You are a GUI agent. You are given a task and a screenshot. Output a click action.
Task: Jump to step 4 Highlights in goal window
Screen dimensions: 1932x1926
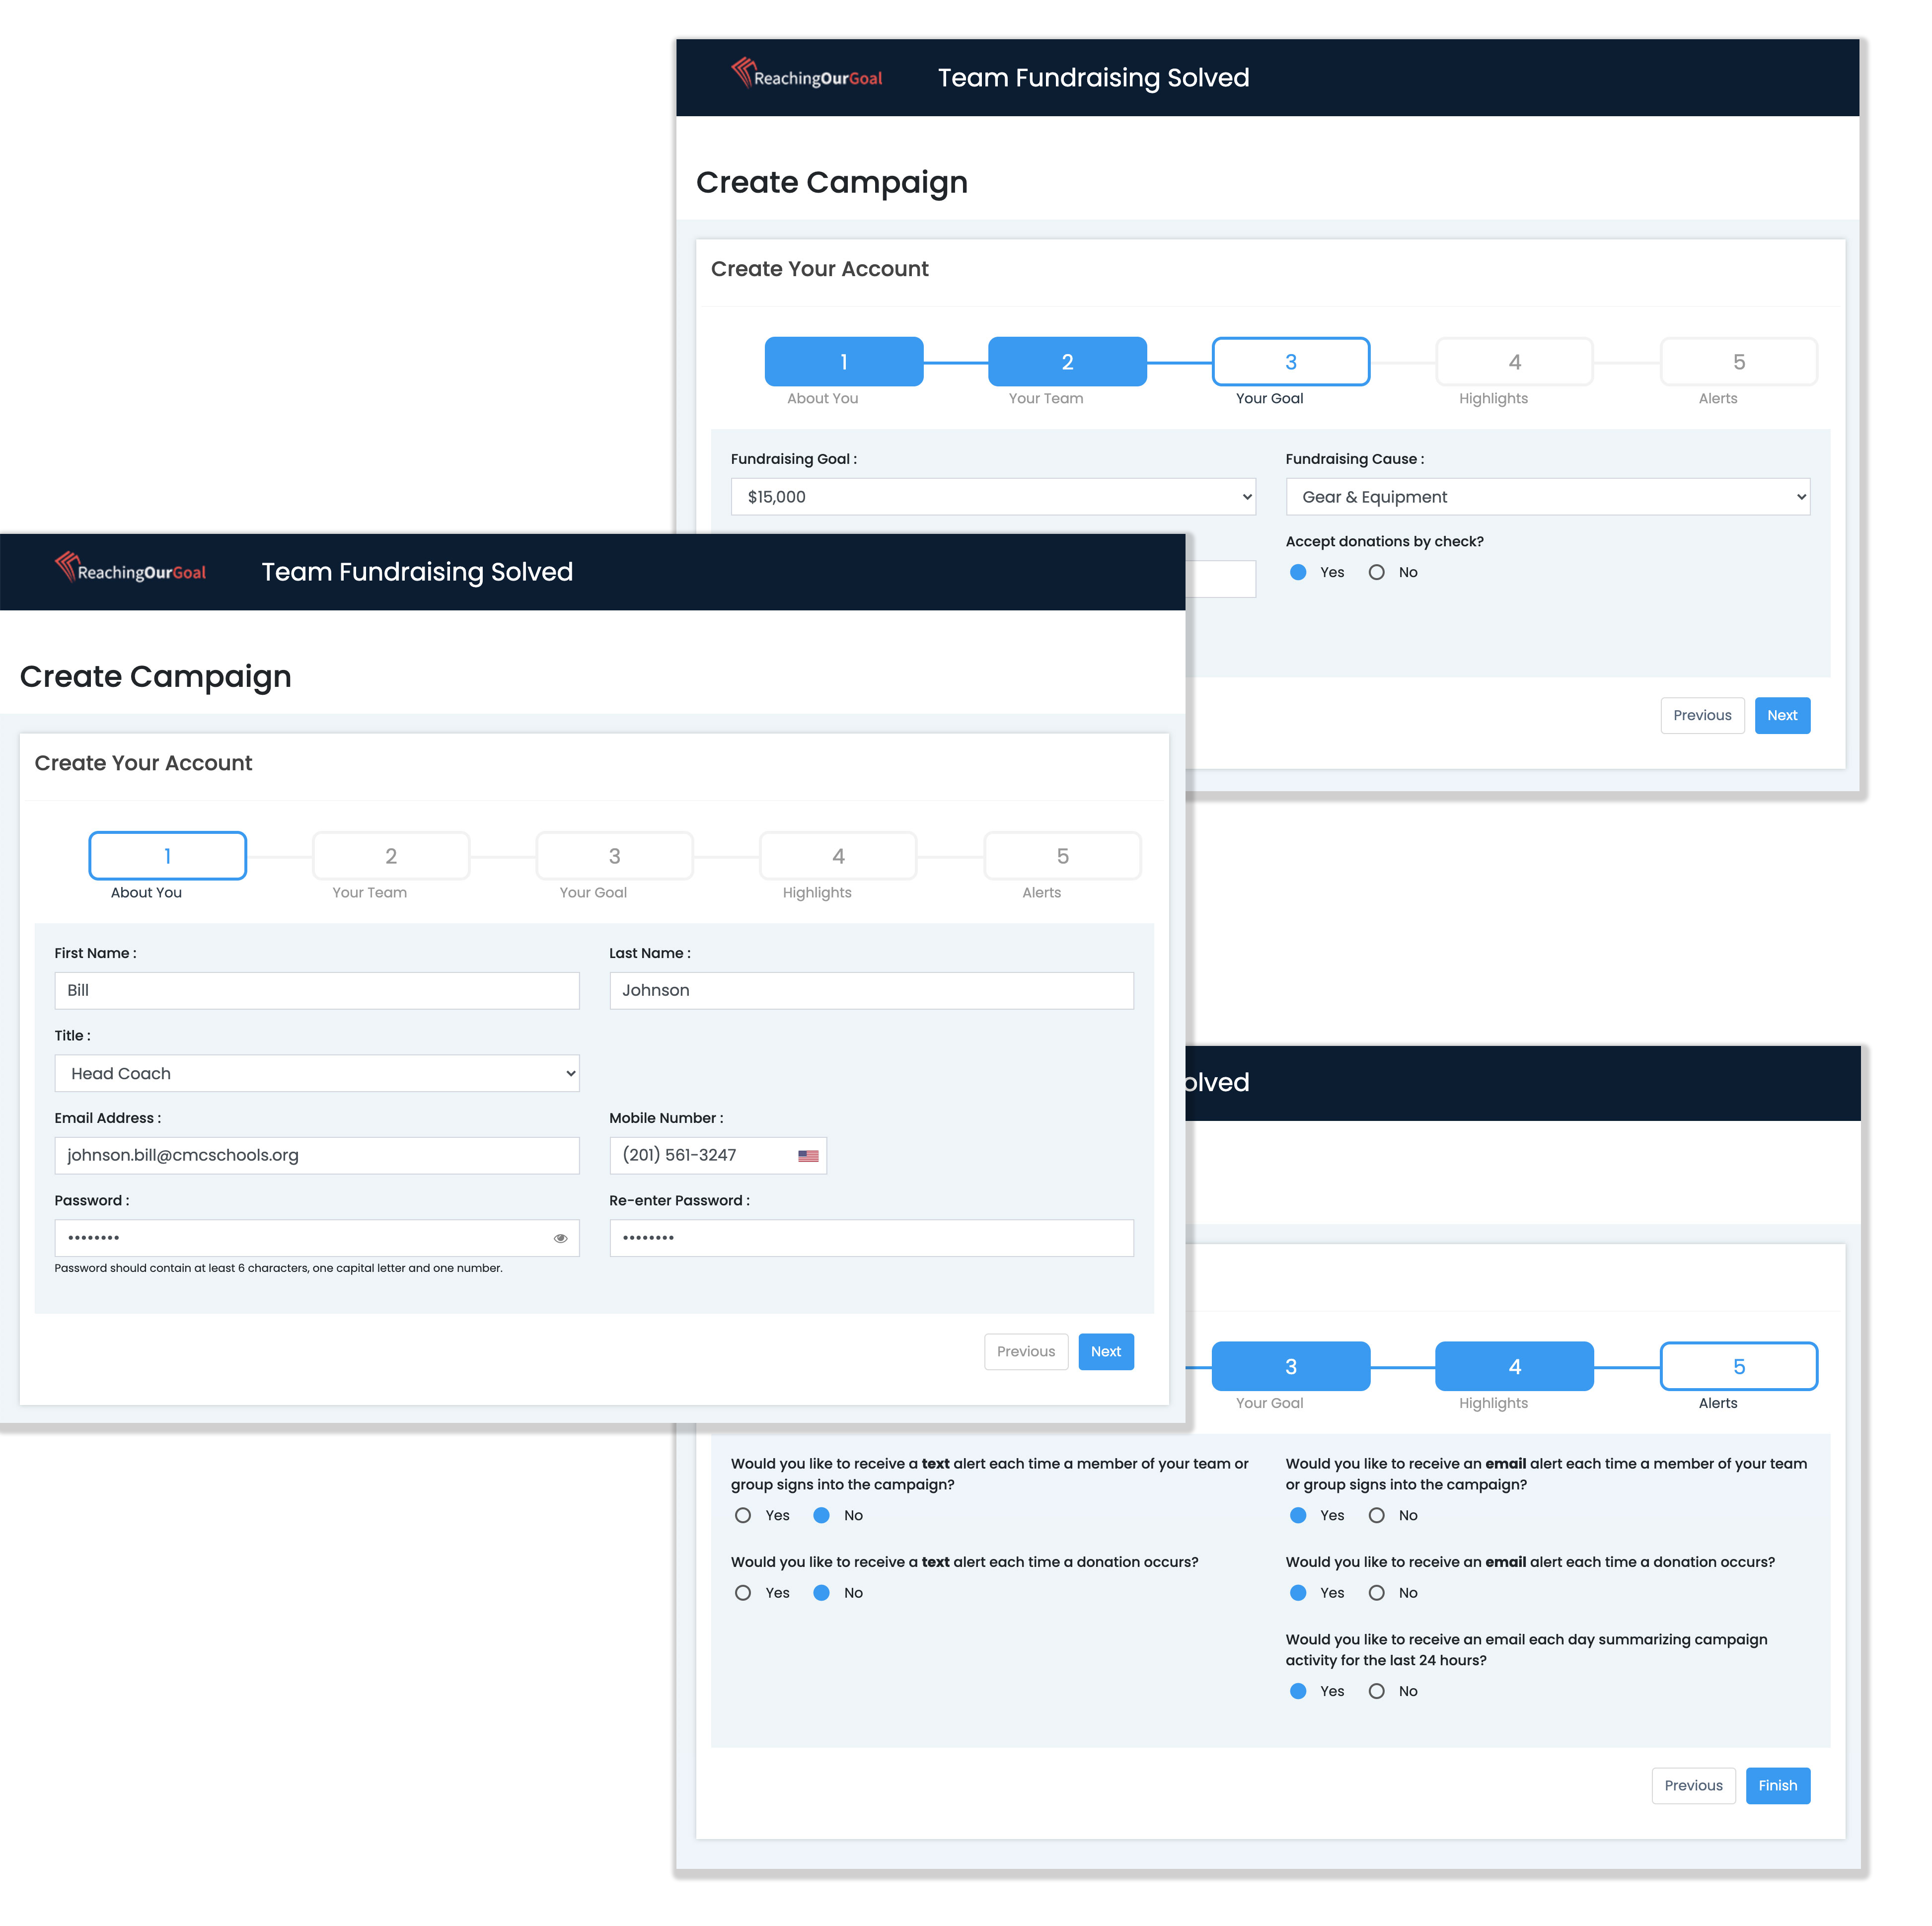point(1514,362)
